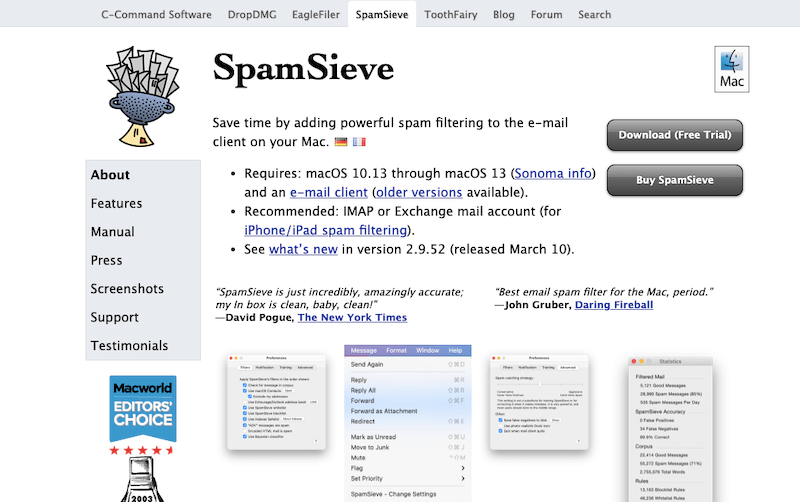Open the Forum nav link
Image resolution: width=800 pixels, height=502 pixels.
pos(546,15)
